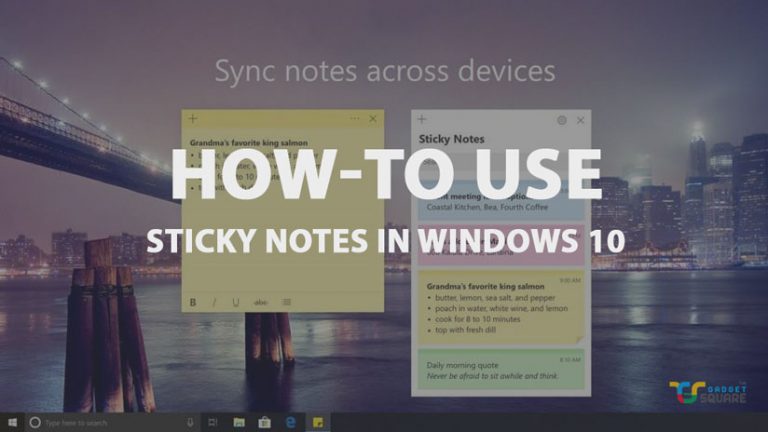768x432 pixels.
Task: Open the Windows Start menu
Action: [13, 422]
